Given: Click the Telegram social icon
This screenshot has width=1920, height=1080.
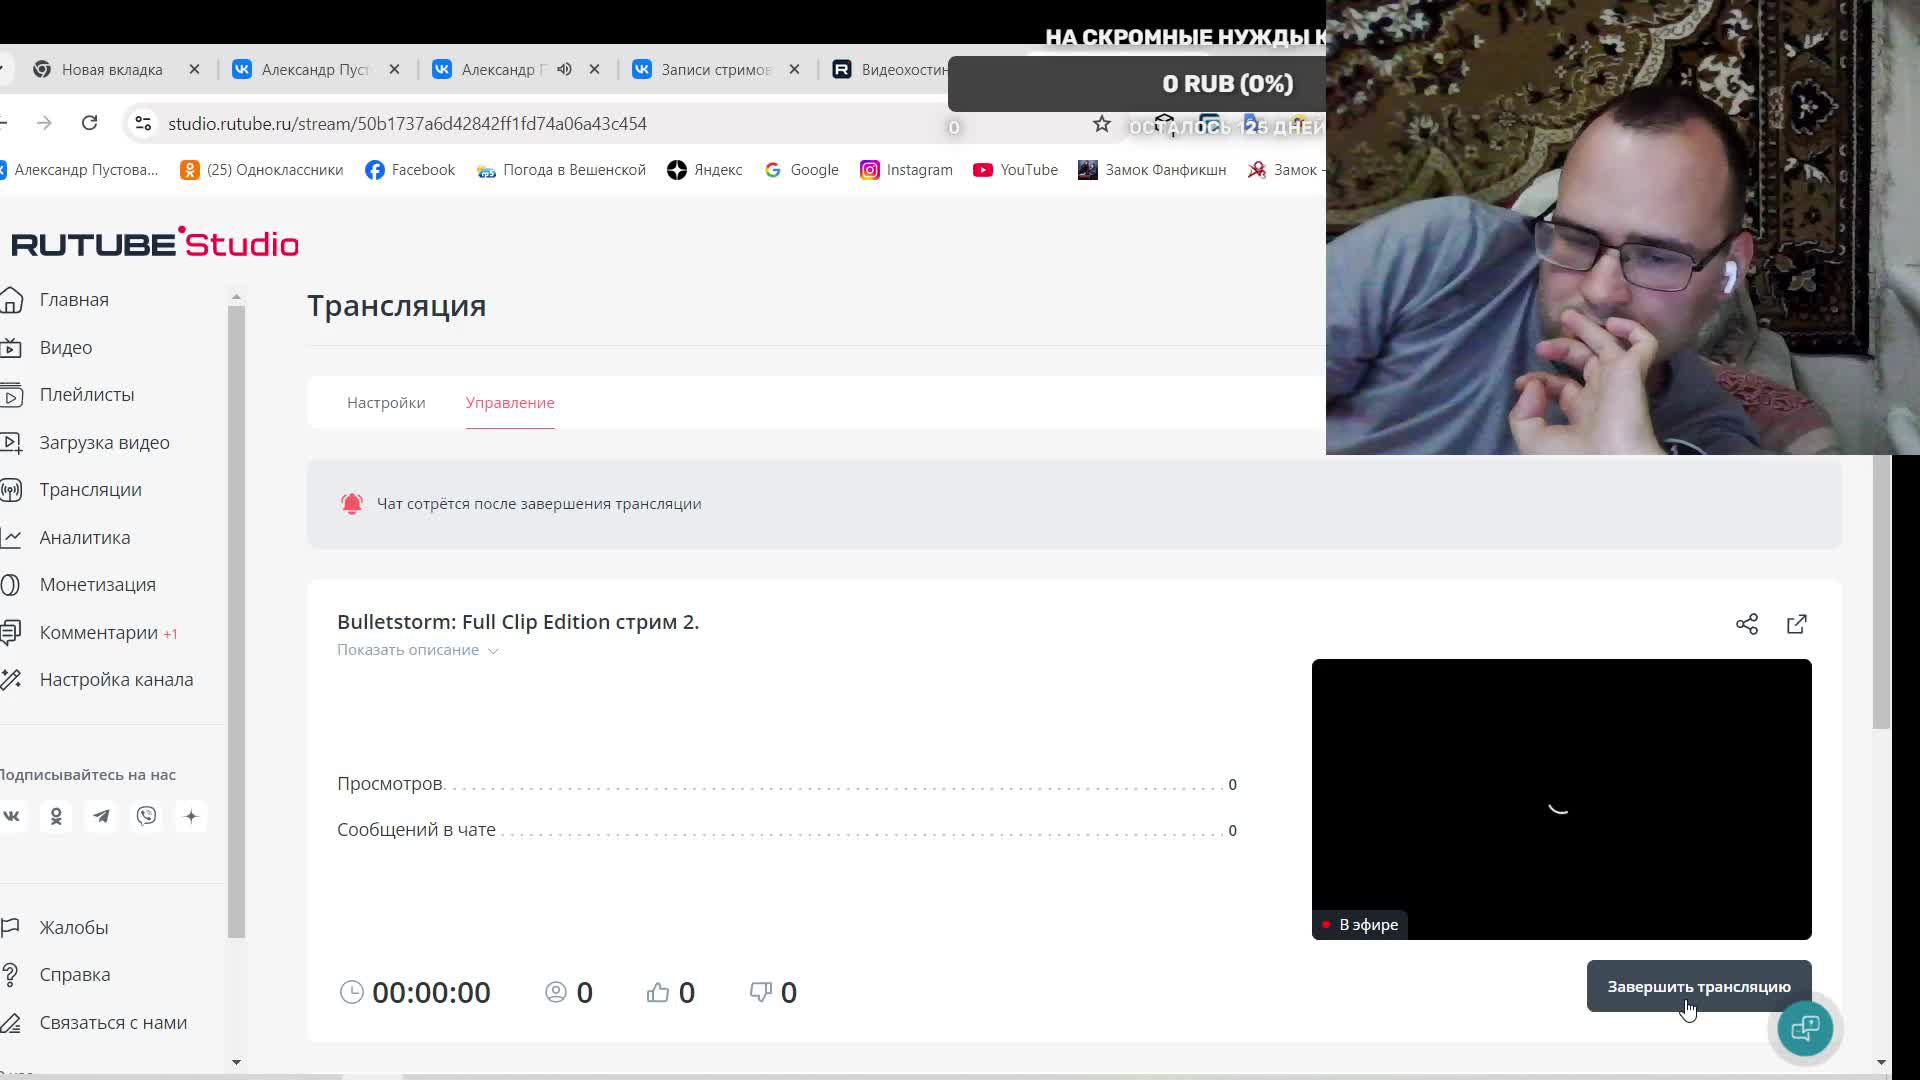Looking at the screenshot, I should [x=101, y=816].
